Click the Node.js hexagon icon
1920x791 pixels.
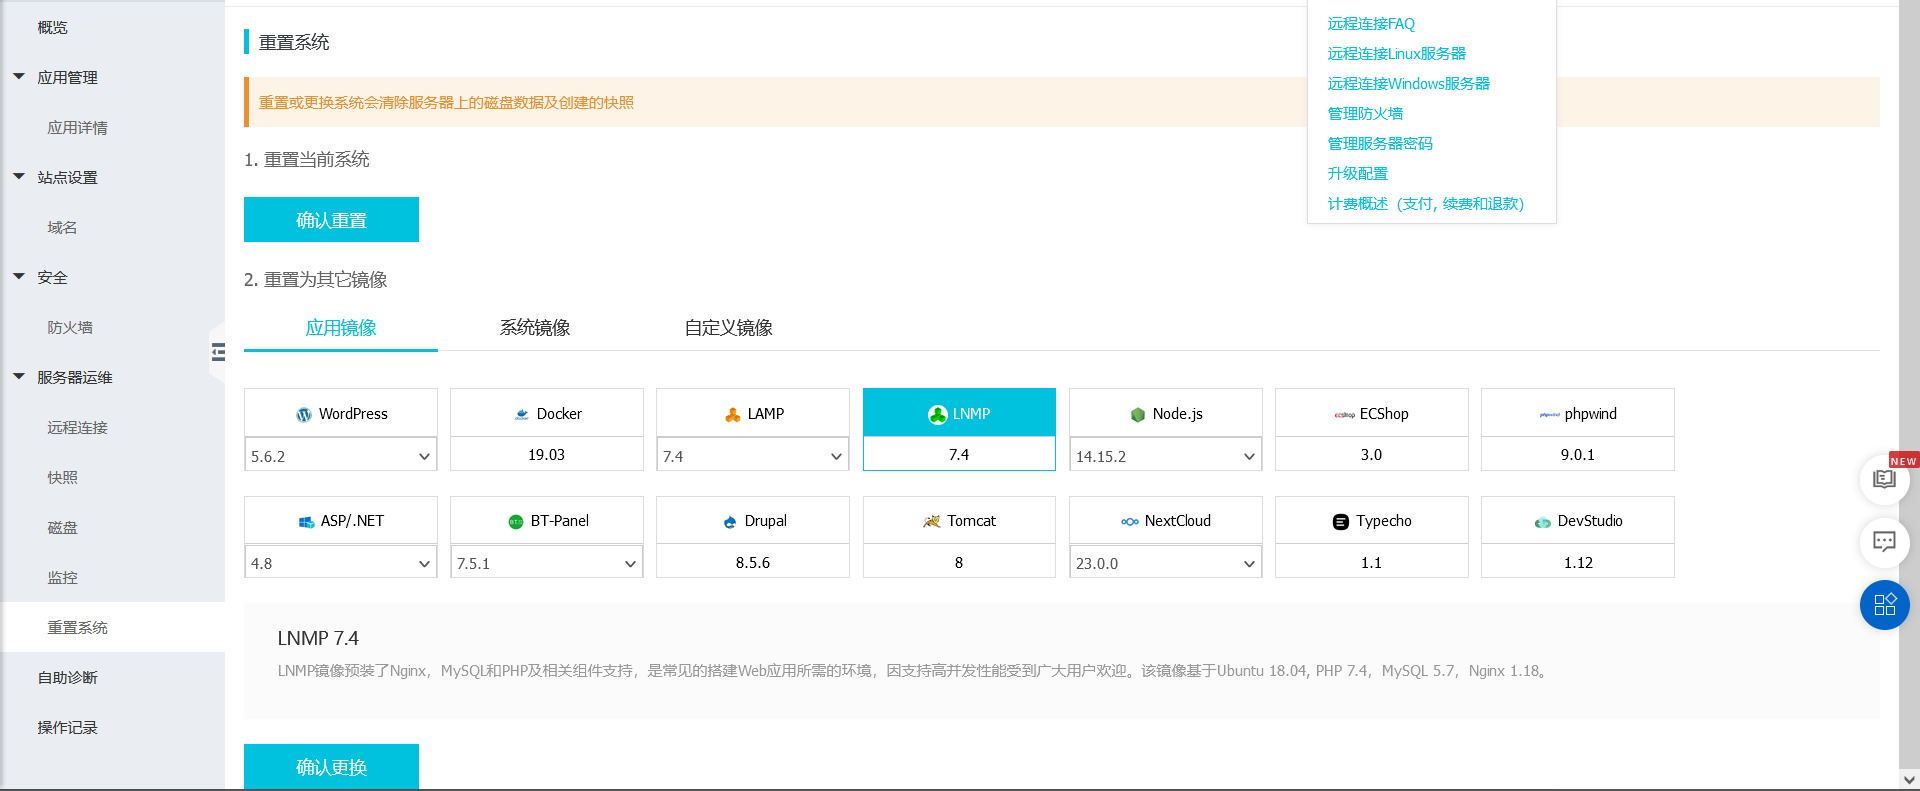point(1138,414)
